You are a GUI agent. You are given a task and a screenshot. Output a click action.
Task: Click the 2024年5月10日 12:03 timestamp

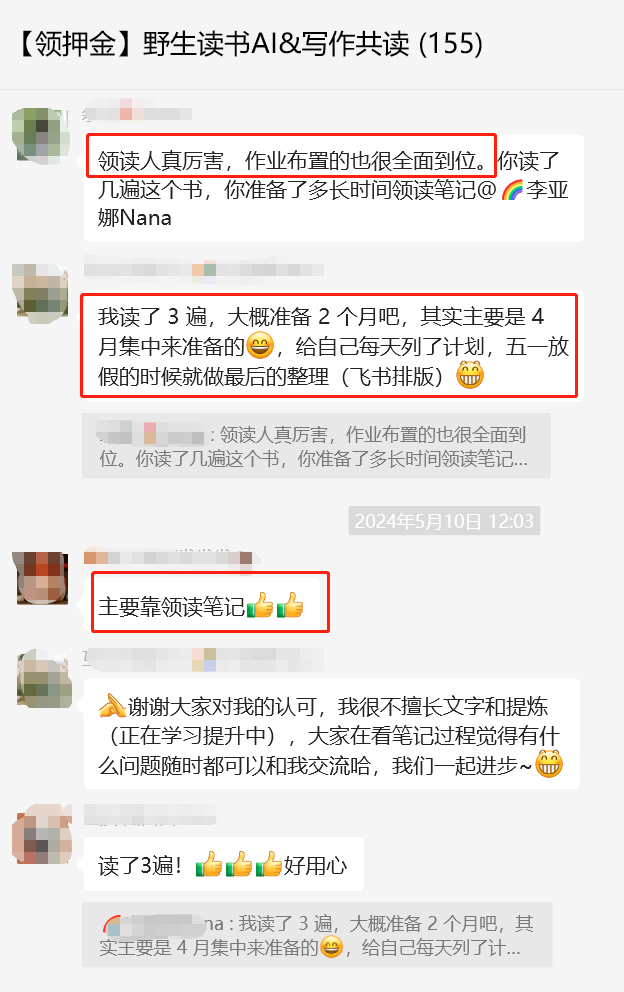click(444, 521)
